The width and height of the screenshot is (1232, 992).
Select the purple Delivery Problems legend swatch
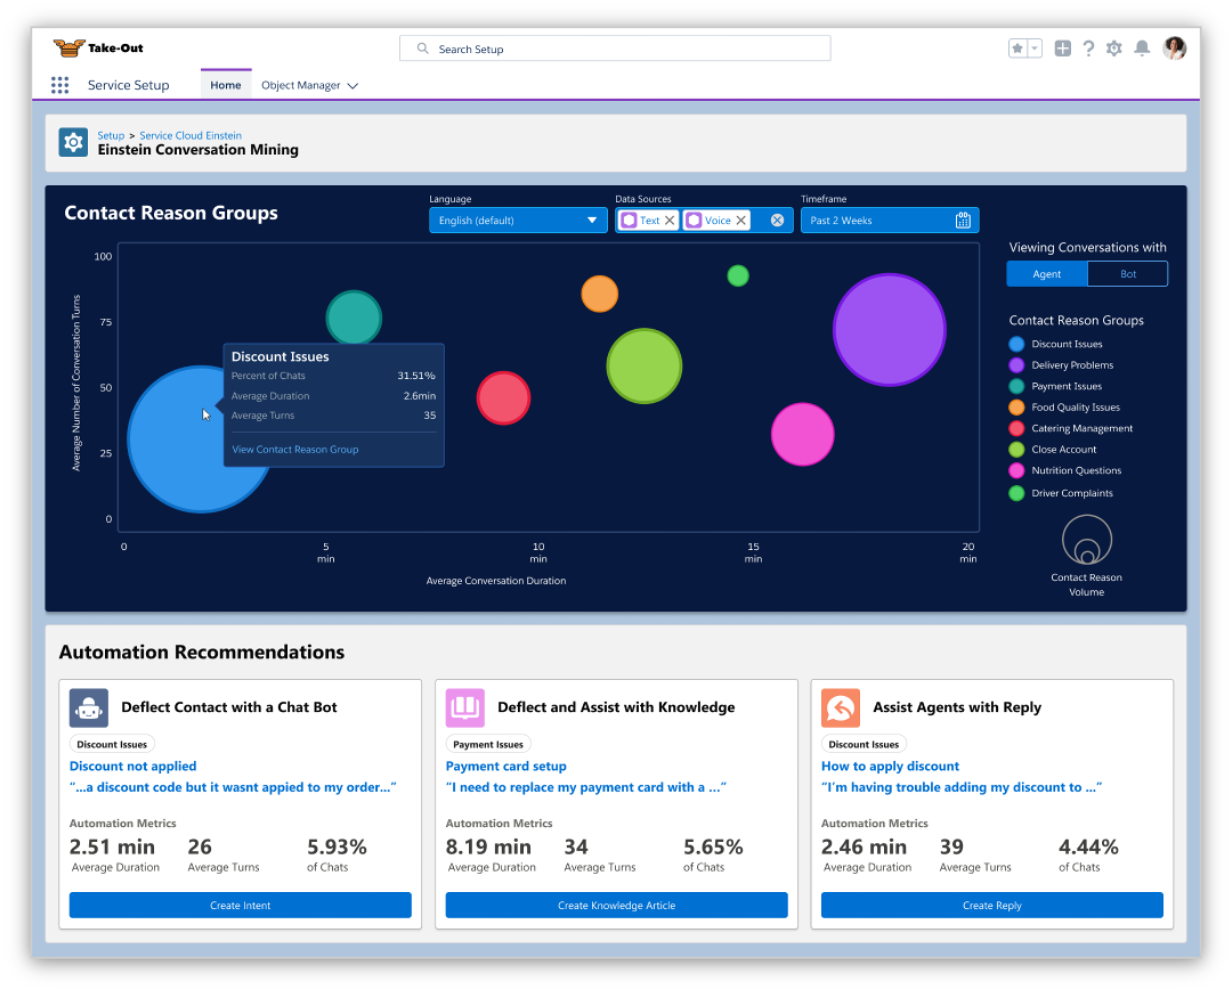[1016, 365]
